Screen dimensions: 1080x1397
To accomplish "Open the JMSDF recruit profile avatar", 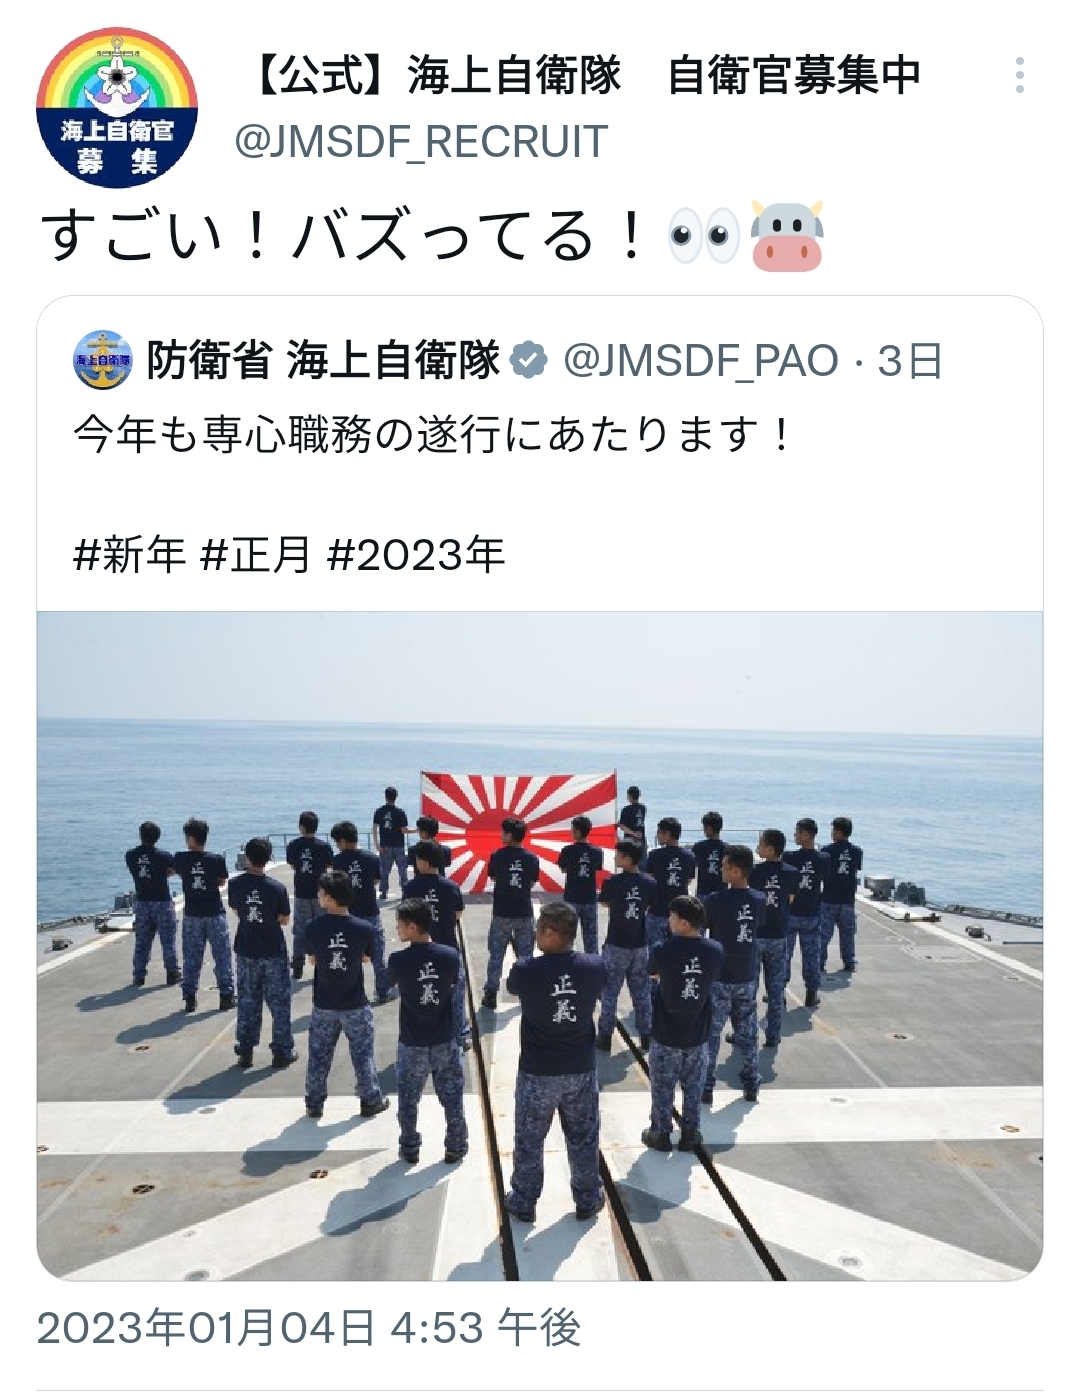I will (117, 107).
